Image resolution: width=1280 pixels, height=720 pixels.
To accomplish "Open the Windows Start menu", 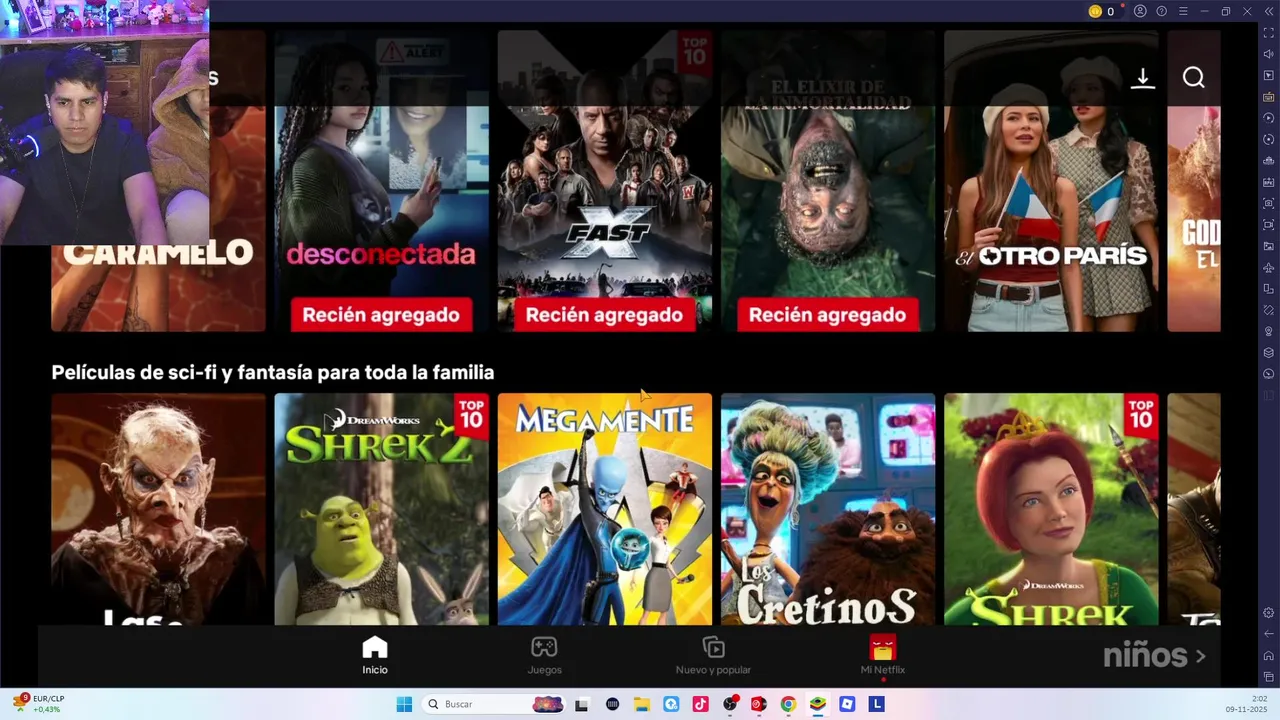I will (404, 704).
